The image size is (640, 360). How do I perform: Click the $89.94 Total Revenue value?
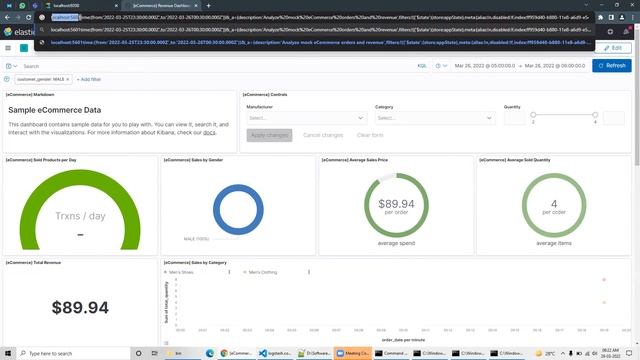coord(80,307)
